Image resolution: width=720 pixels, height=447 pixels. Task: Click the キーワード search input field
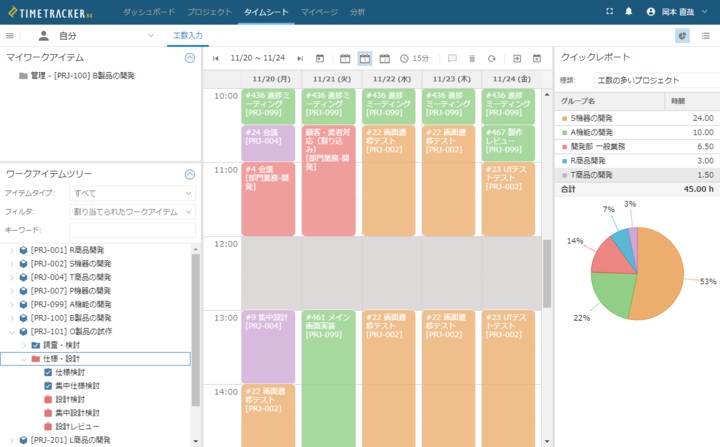[x=132, y=230]
